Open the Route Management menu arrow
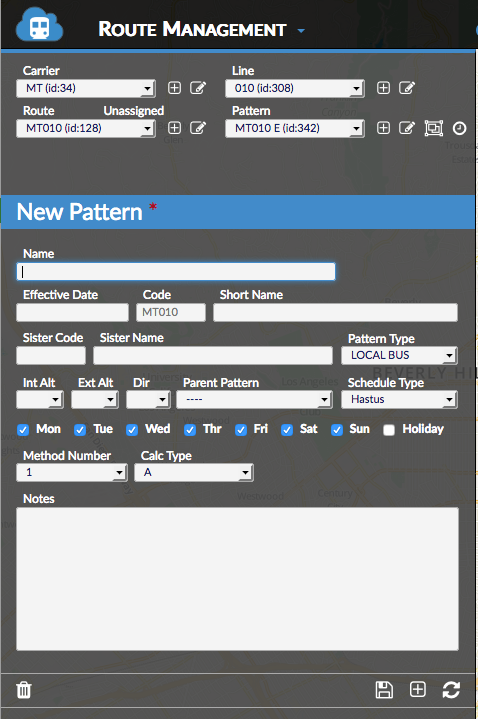Viewport: 478px width, 719px height. click(301, 31)
